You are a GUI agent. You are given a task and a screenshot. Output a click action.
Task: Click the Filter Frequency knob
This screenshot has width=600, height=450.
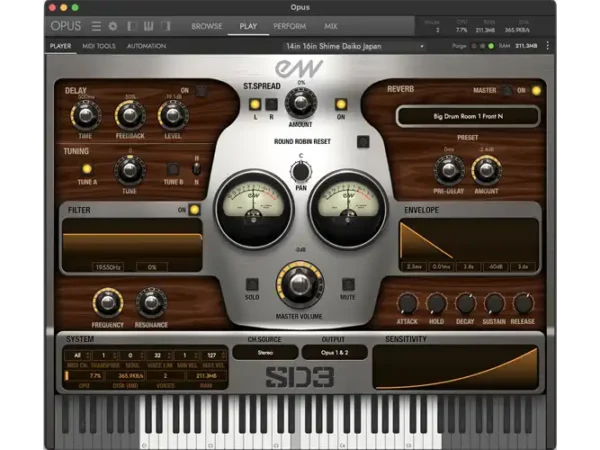(108, 303)
